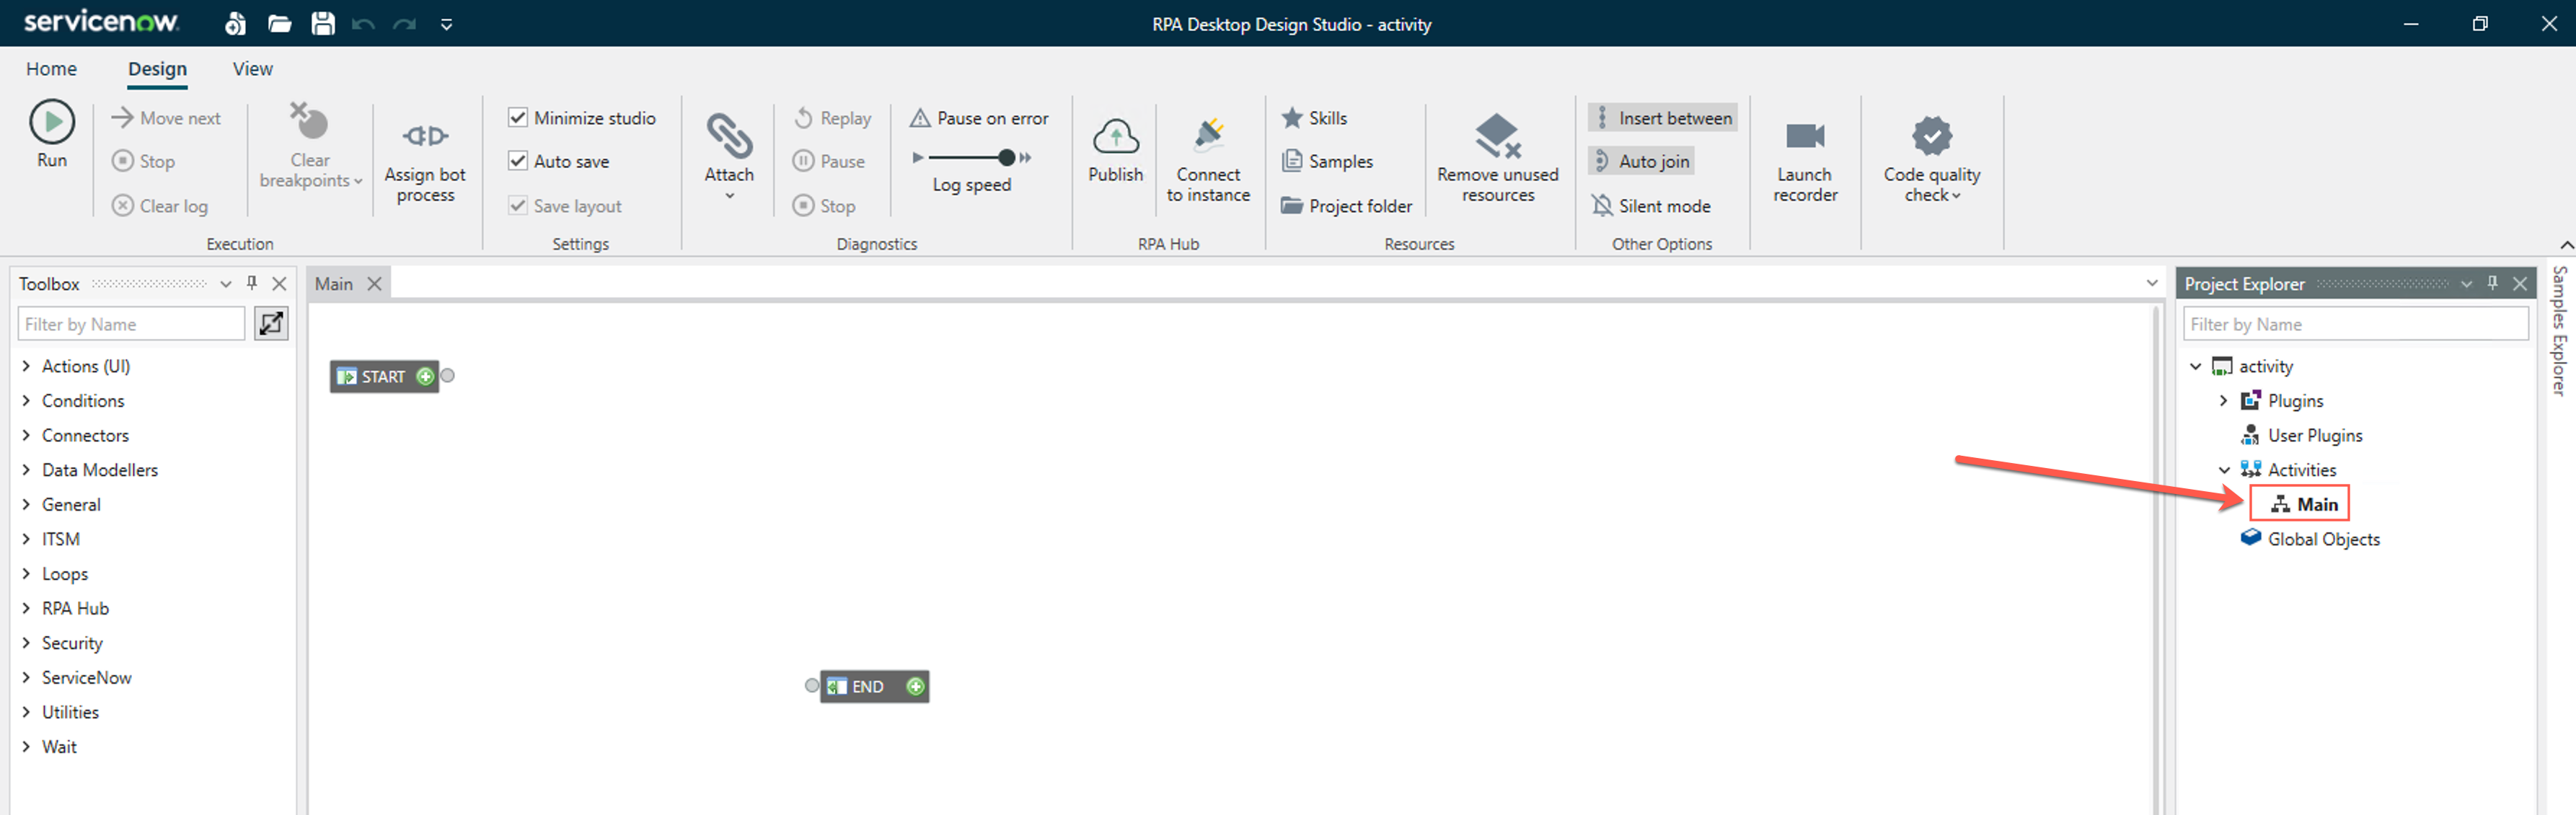Click the Log speed fast-forward arrows
This screenshot has width=2576, height=815.
tap(1025, 157)
